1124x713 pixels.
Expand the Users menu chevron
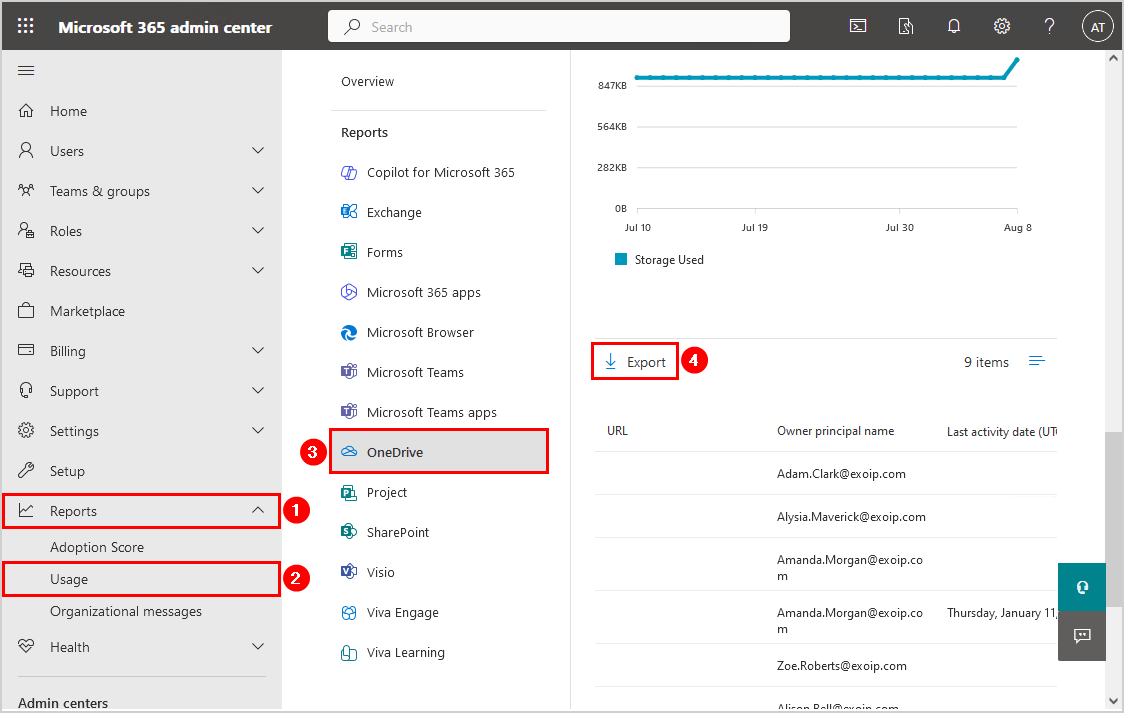pos(258,151)
